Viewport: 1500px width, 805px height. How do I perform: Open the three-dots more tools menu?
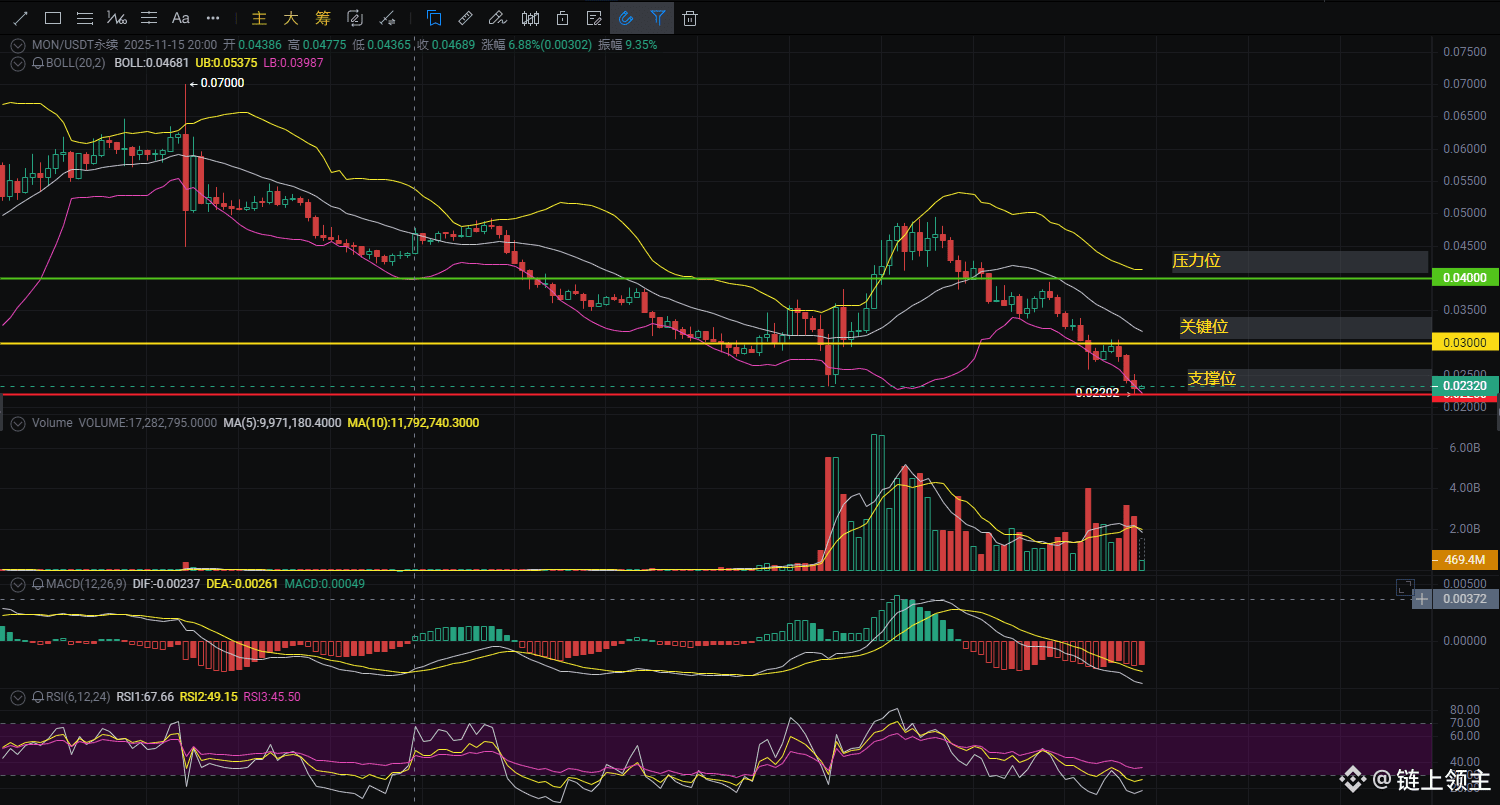[x=213, y=18]
